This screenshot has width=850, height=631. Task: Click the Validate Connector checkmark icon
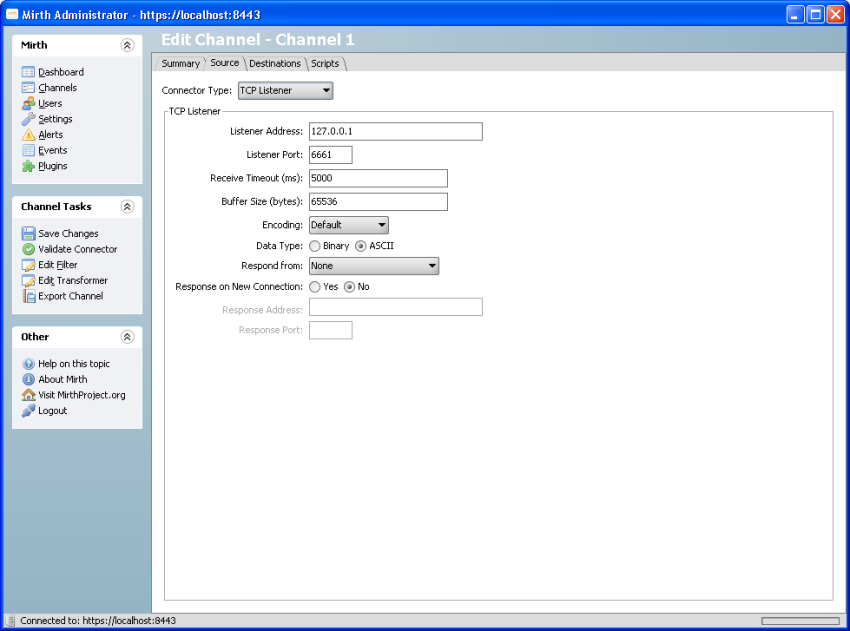tap(28, 249)
